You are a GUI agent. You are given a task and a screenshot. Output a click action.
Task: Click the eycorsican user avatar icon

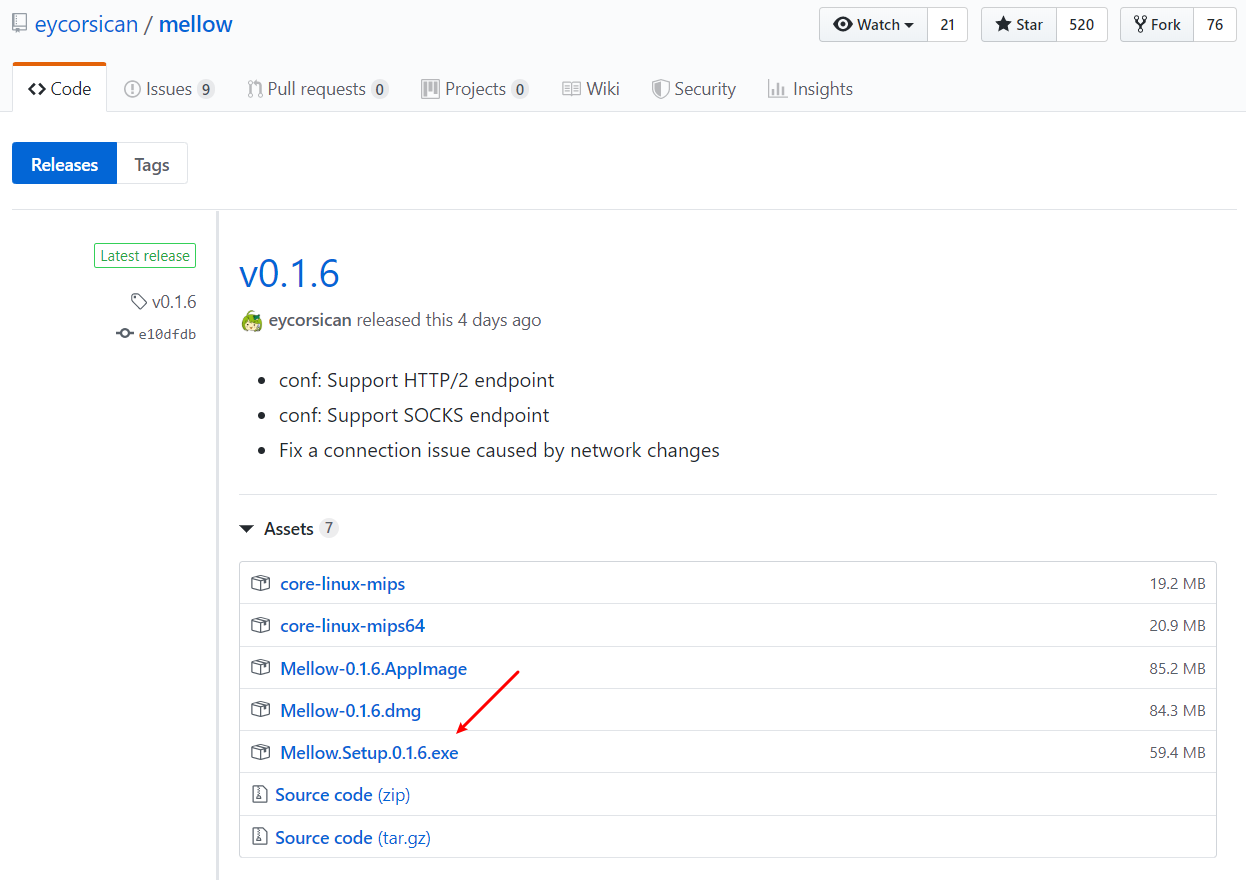pyautogui.click(x=251, y=321)
